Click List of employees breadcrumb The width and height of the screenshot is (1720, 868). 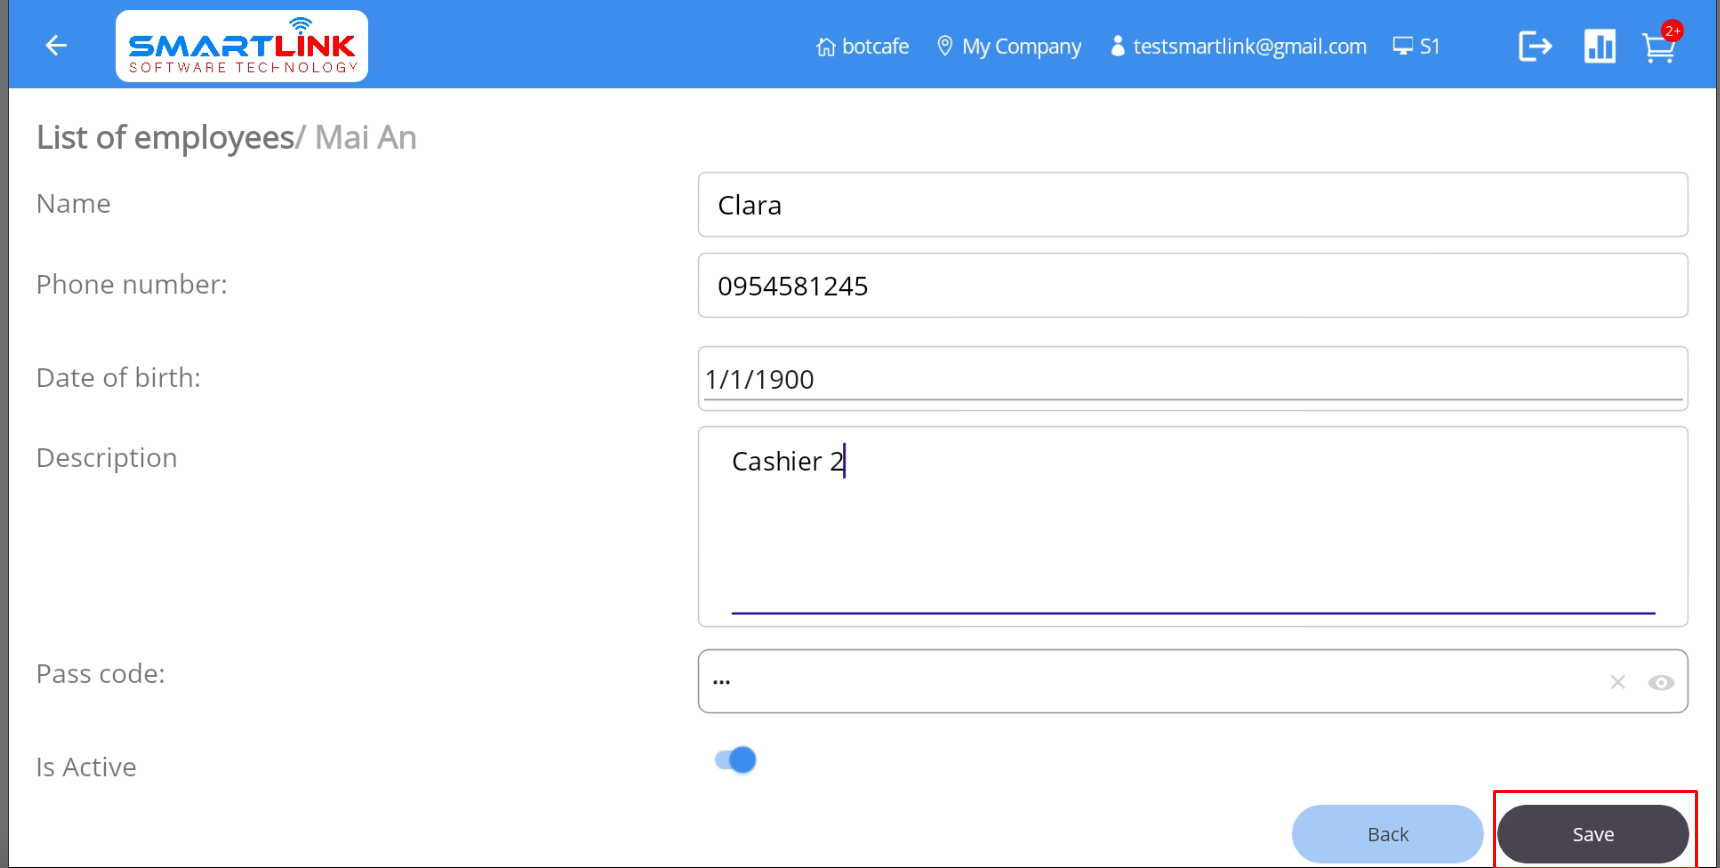165,138
